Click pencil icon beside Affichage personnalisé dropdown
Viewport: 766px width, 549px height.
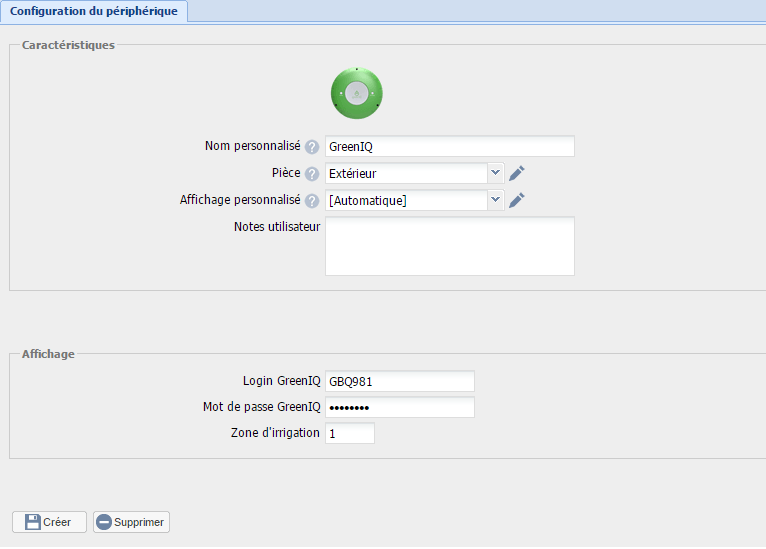[517, 200]
